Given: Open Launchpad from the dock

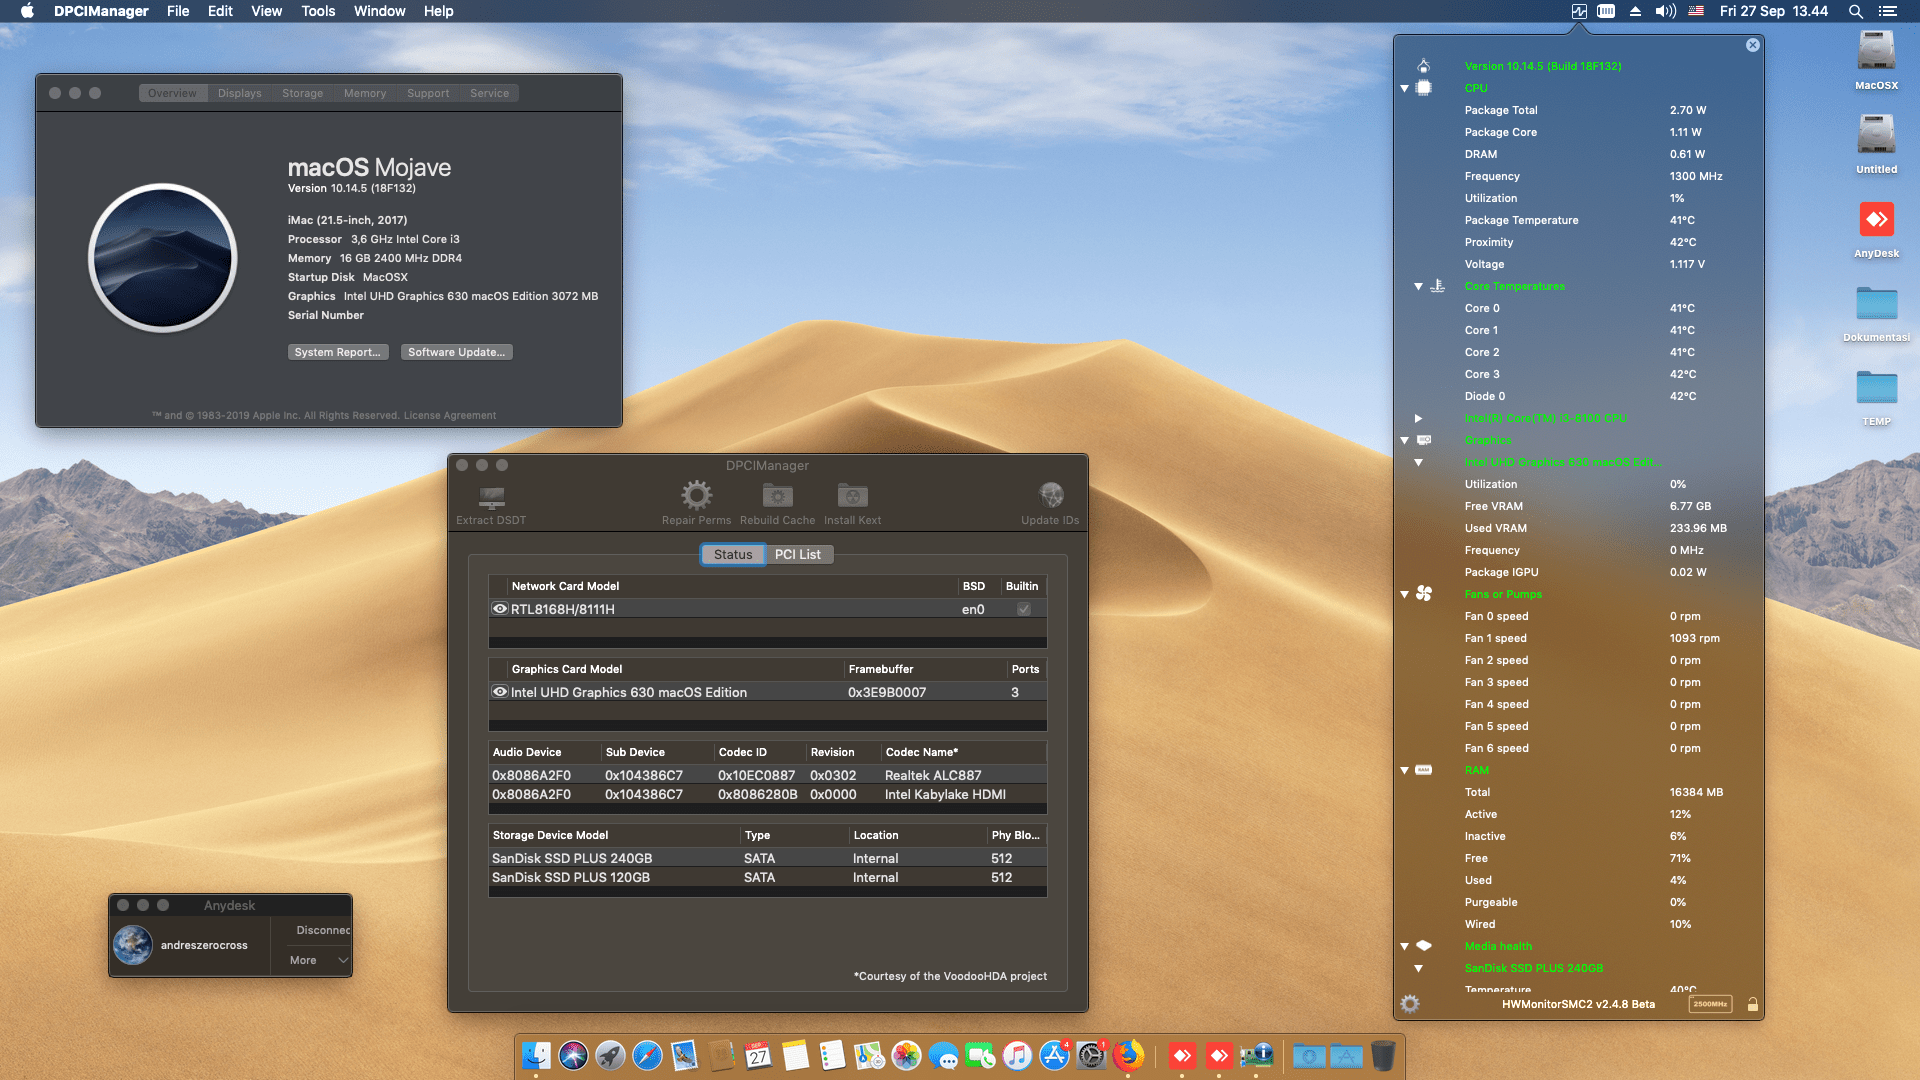Looking at the screenshot, I should coord(610,1055).
